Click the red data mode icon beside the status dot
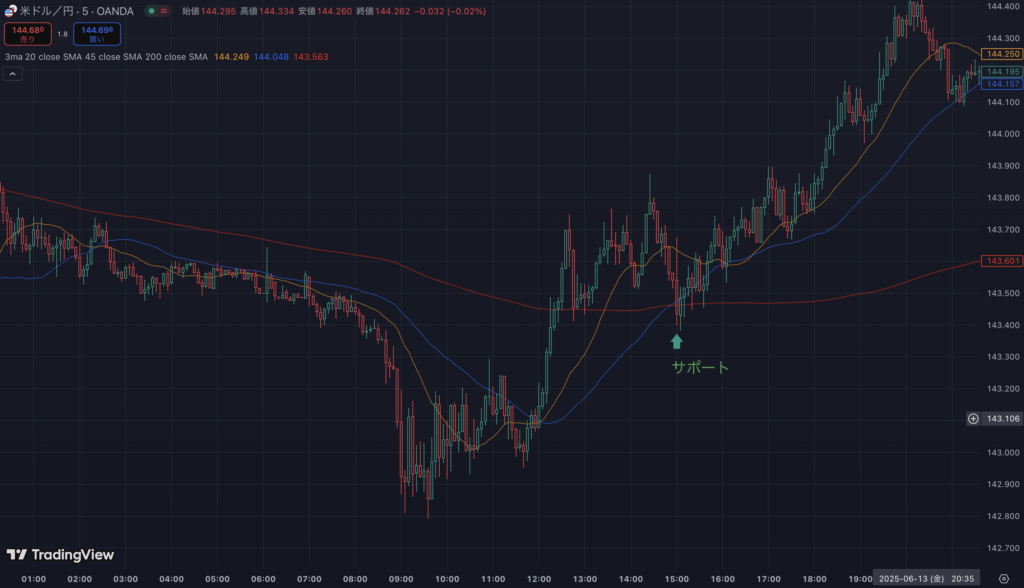This screenshot has height=588, width=1024. tap(164, 11)
